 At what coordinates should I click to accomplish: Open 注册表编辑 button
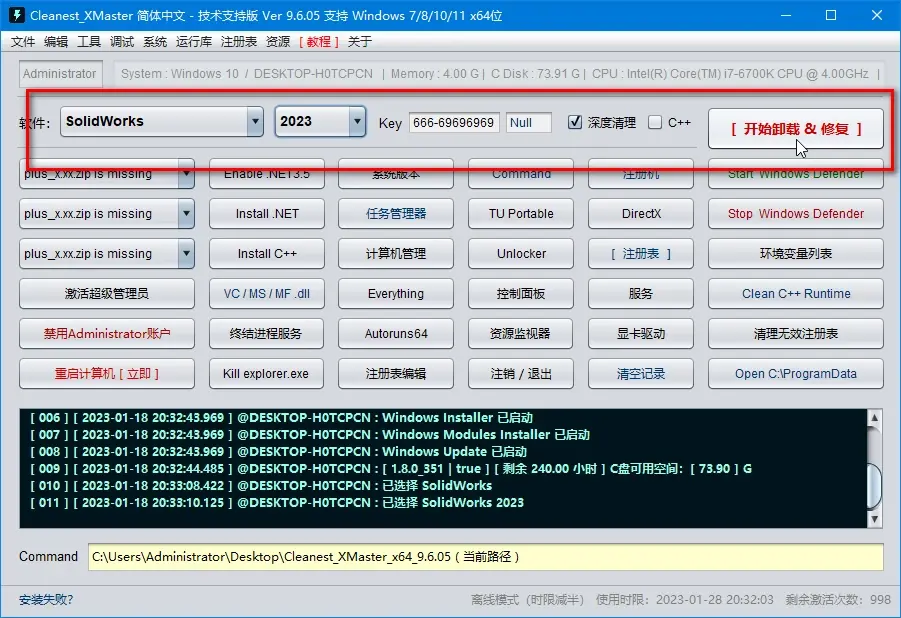[396, 374]
